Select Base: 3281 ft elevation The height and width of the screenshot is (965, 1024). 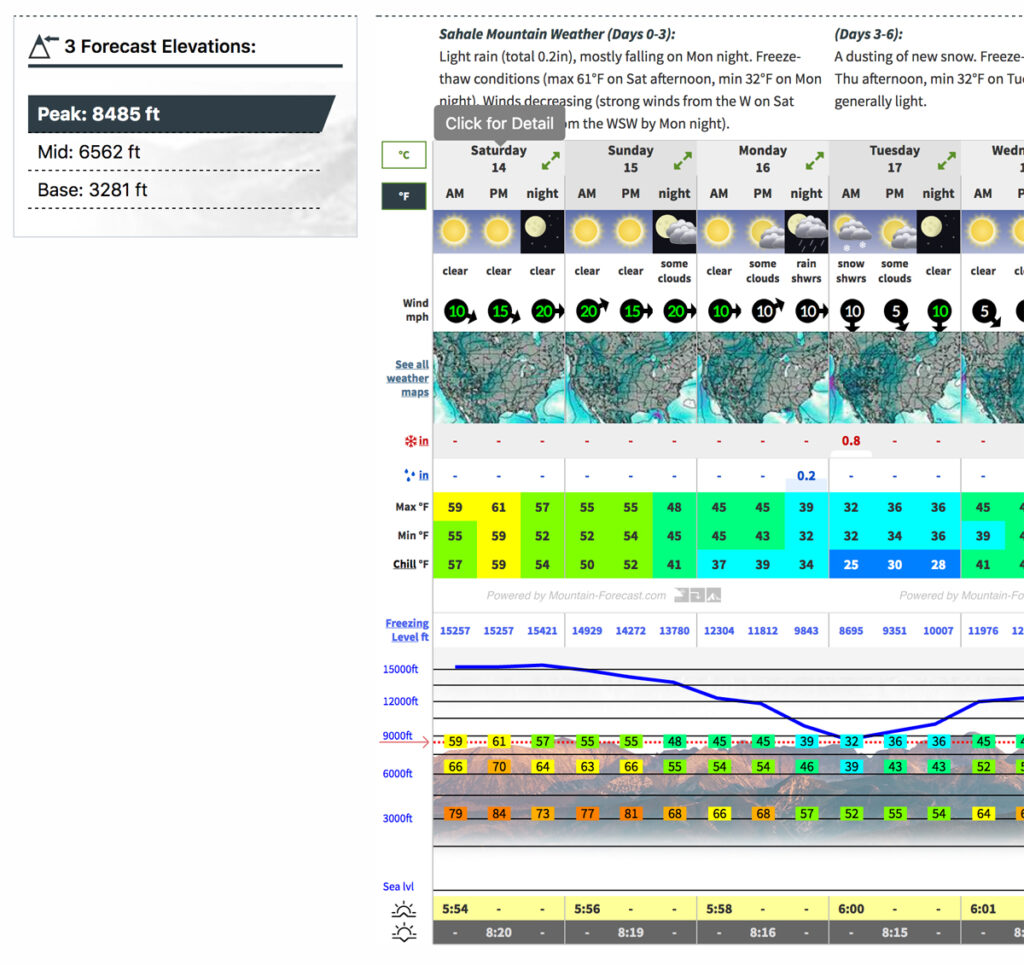(x=174, y=190)
